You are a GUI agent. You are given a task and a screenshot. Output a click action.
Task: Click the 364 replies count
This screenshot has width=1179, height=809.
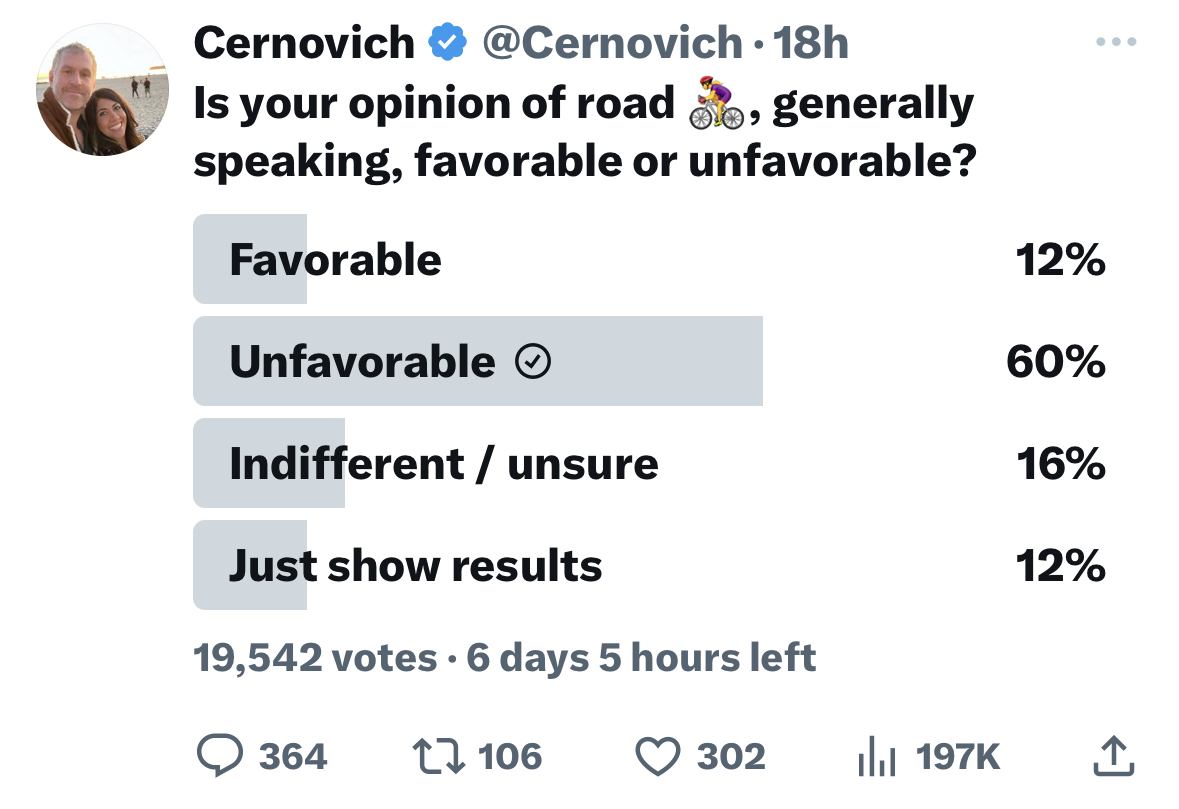(x=293, y=756)
